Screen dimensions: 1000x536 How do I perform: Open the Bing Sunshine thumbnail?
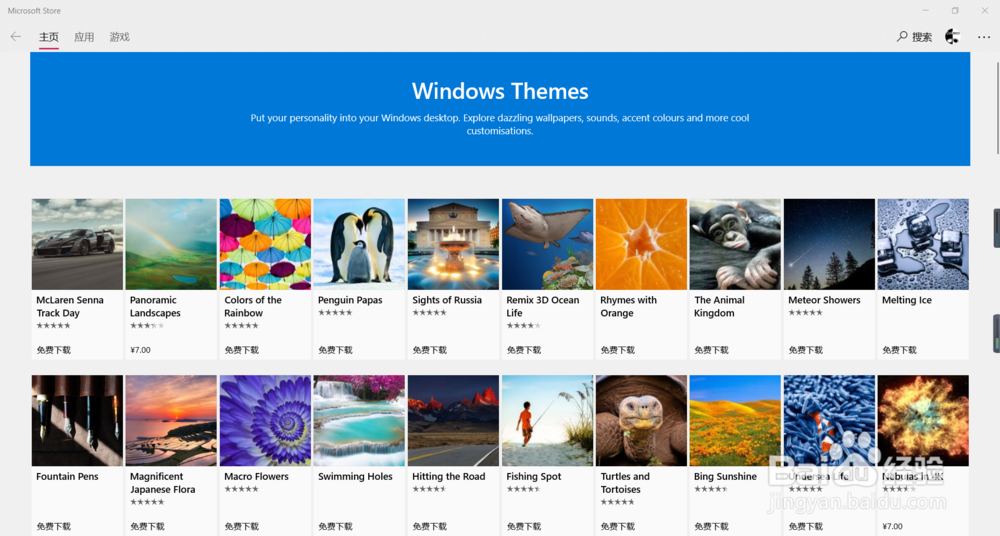735,421
